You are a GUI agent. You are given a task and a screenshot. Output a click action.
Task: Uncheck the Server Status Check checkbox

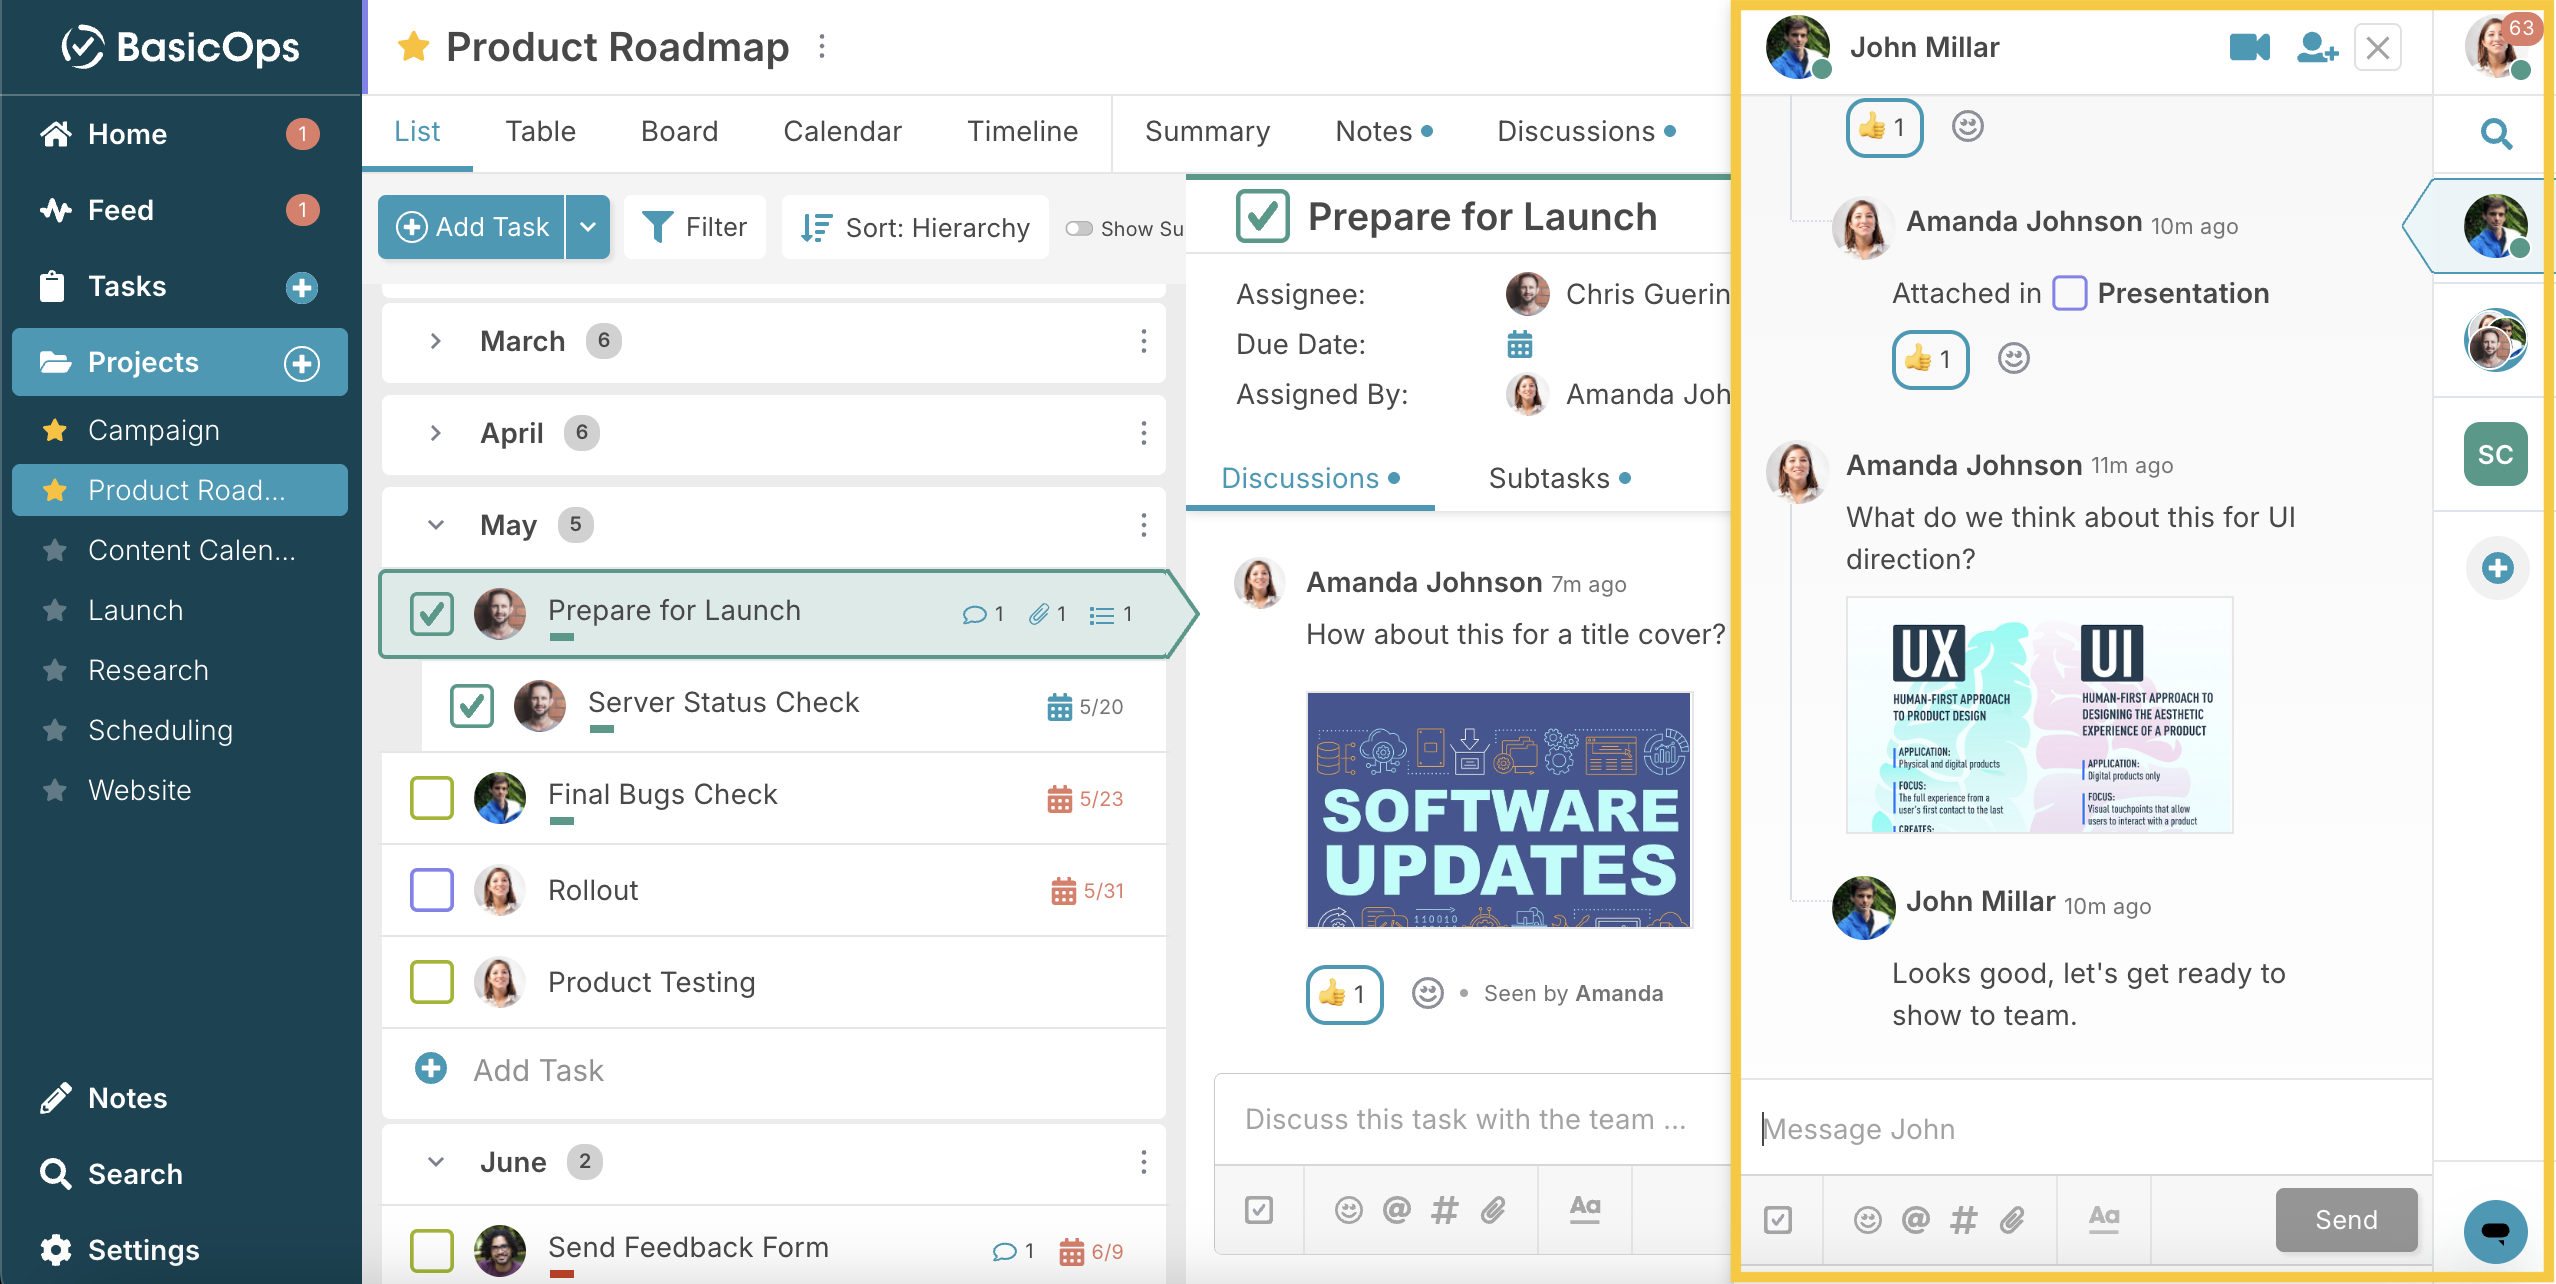pyautogui.click(x=472, y=705)
